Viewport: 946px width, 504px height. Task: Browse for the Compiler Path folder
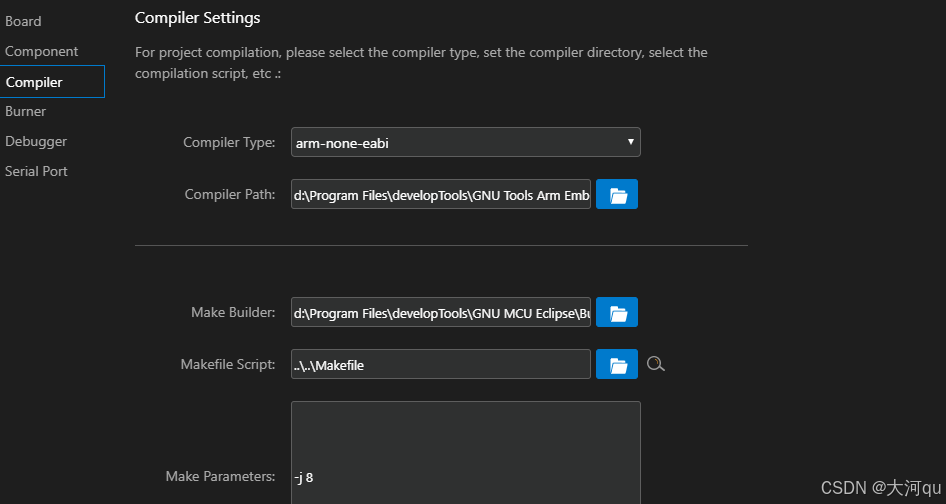617,195
